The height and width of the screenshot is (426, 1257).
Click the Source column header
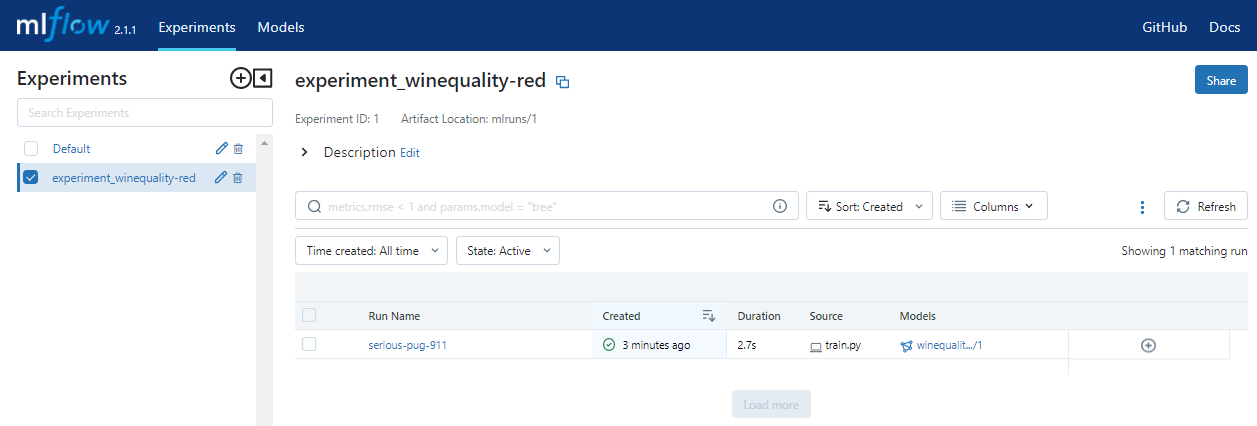[x=826, y=316]
